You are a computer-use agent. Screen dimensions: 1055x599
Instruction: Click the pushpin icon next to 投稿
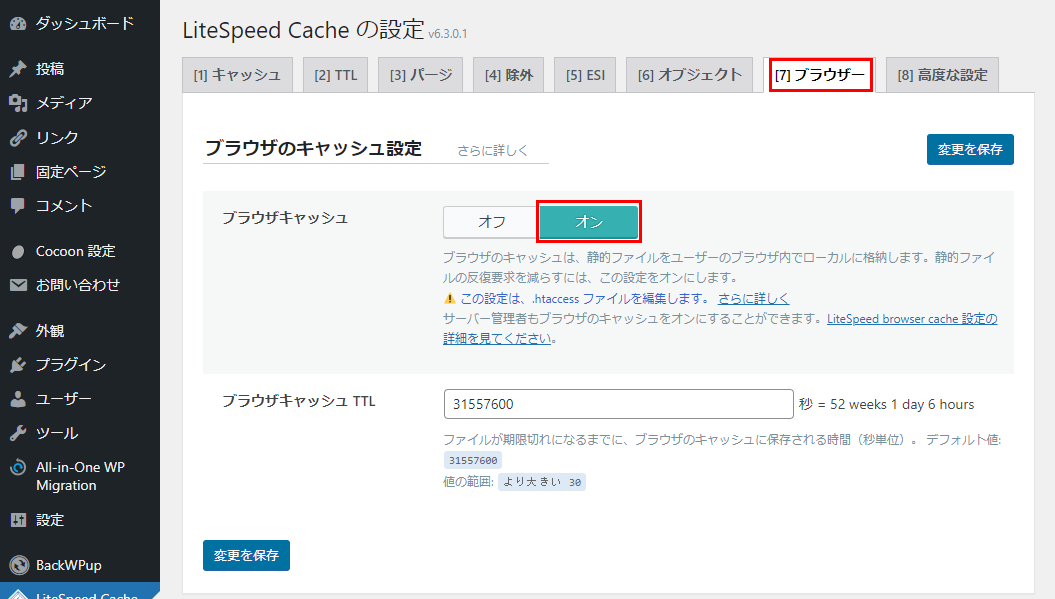tap(18, 69)
